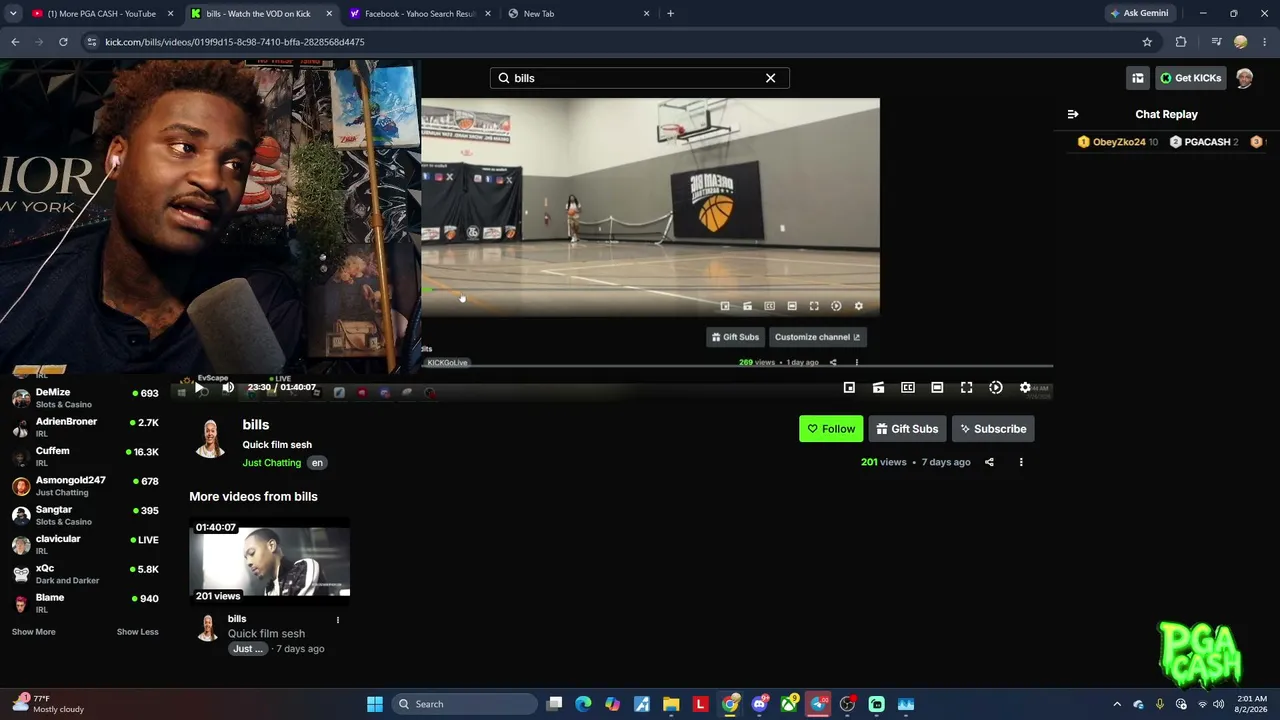Click in the Kick search field
Screen dimensions: 1280x720
tap(639, 78)
